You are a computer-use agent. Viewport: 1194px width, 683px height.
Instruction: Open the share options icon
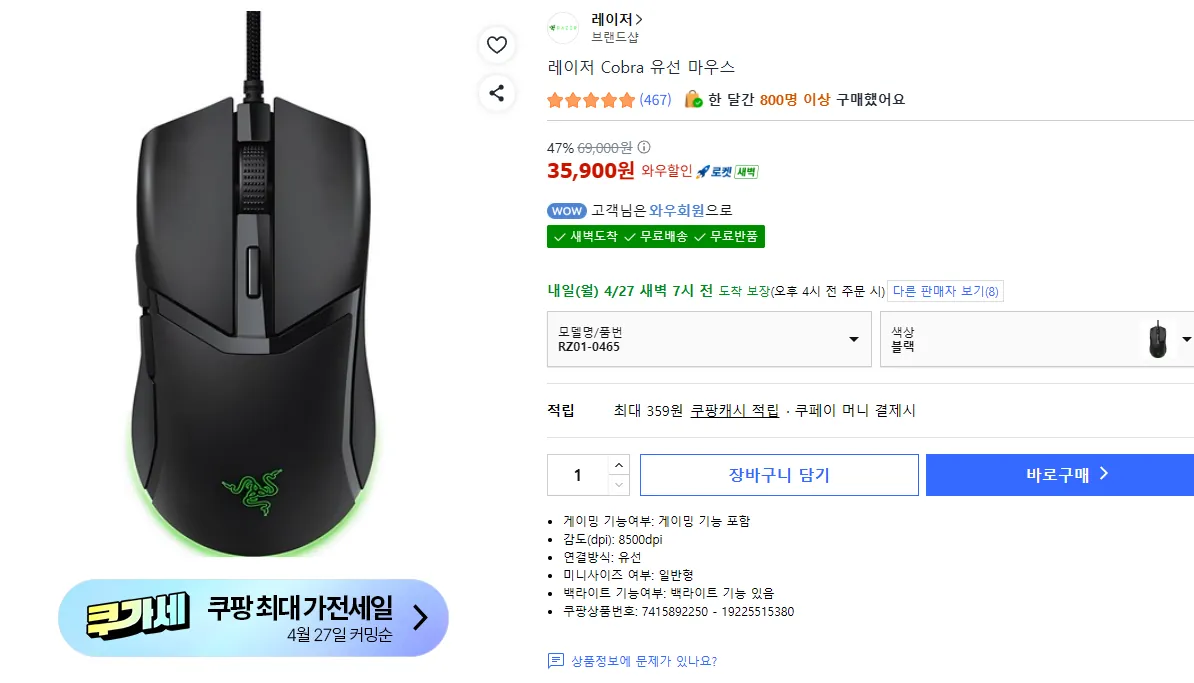tap(497, 94)
